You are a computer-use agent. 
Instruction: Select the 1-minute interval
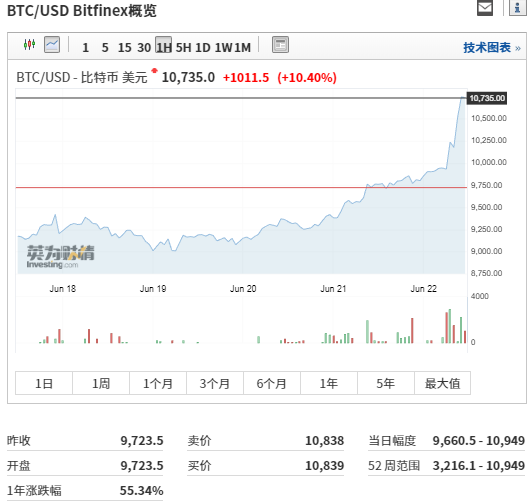86,47
